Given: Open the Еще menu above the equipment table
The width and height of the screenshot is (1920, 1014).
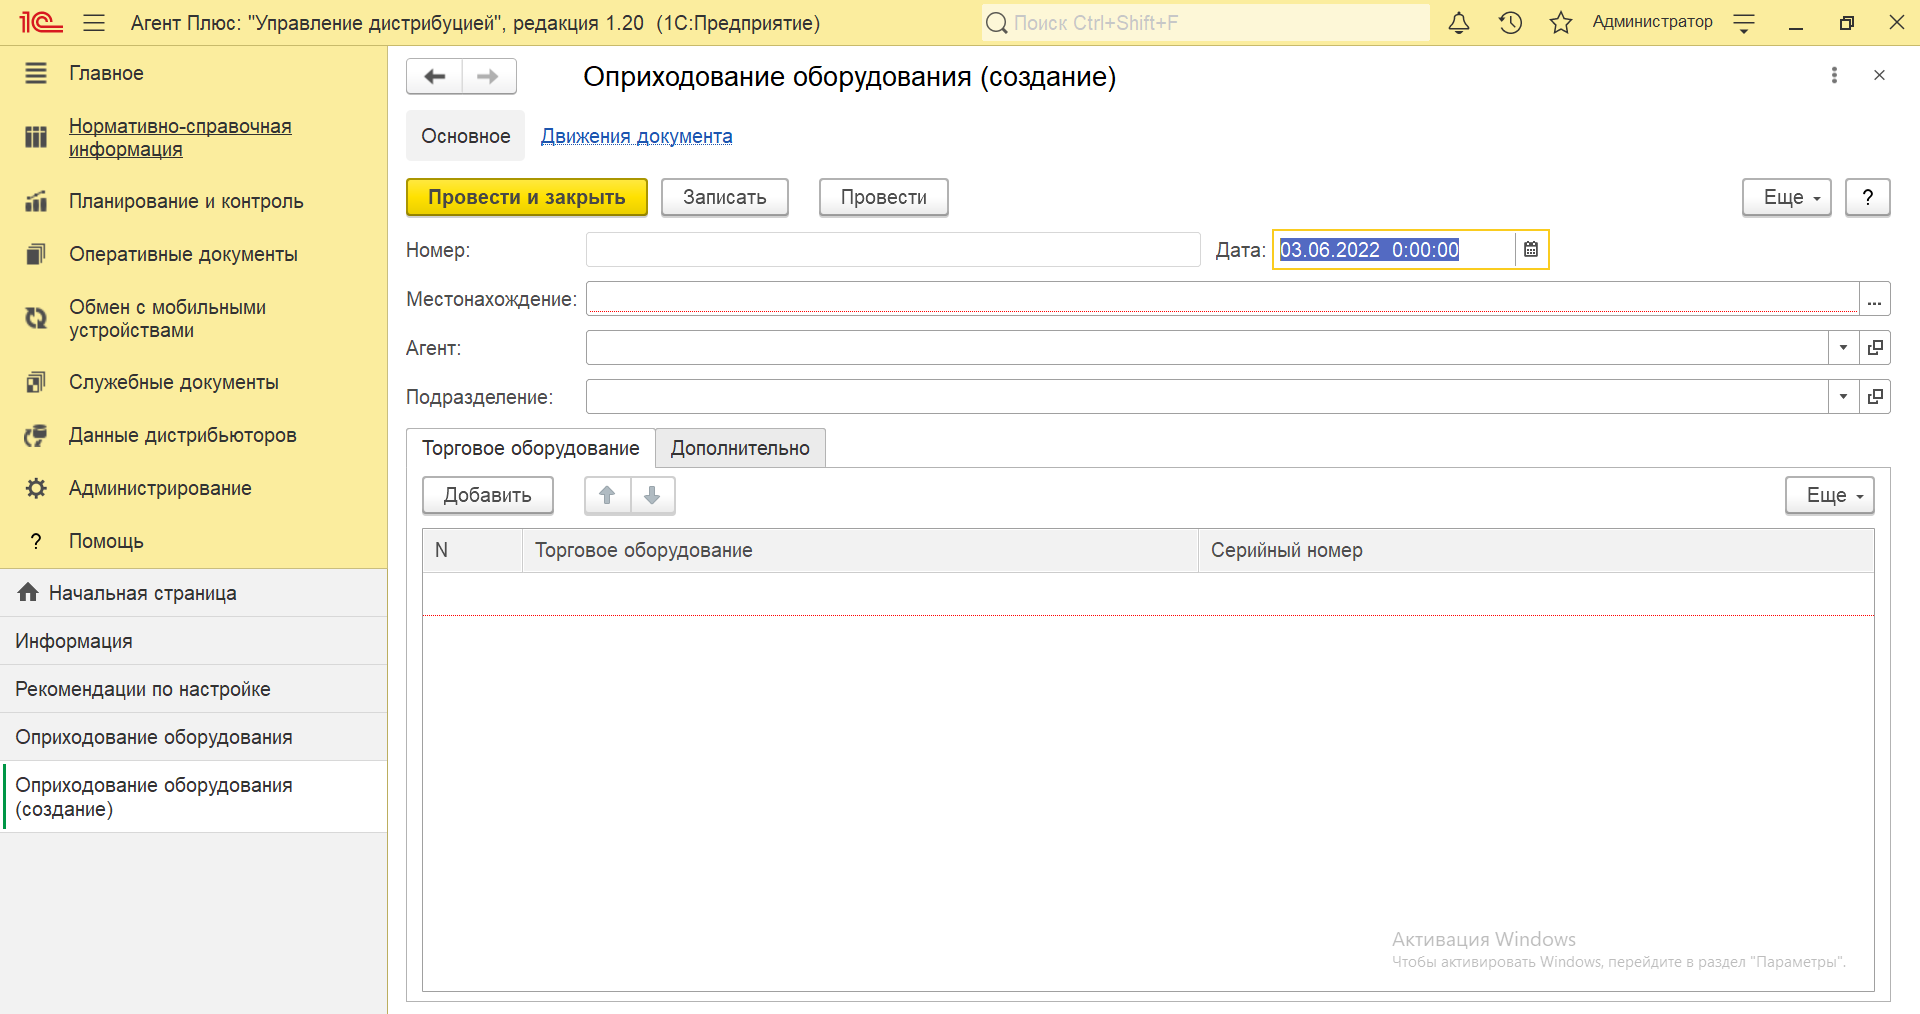Looking at the screenshot, I should point(1829,495).
